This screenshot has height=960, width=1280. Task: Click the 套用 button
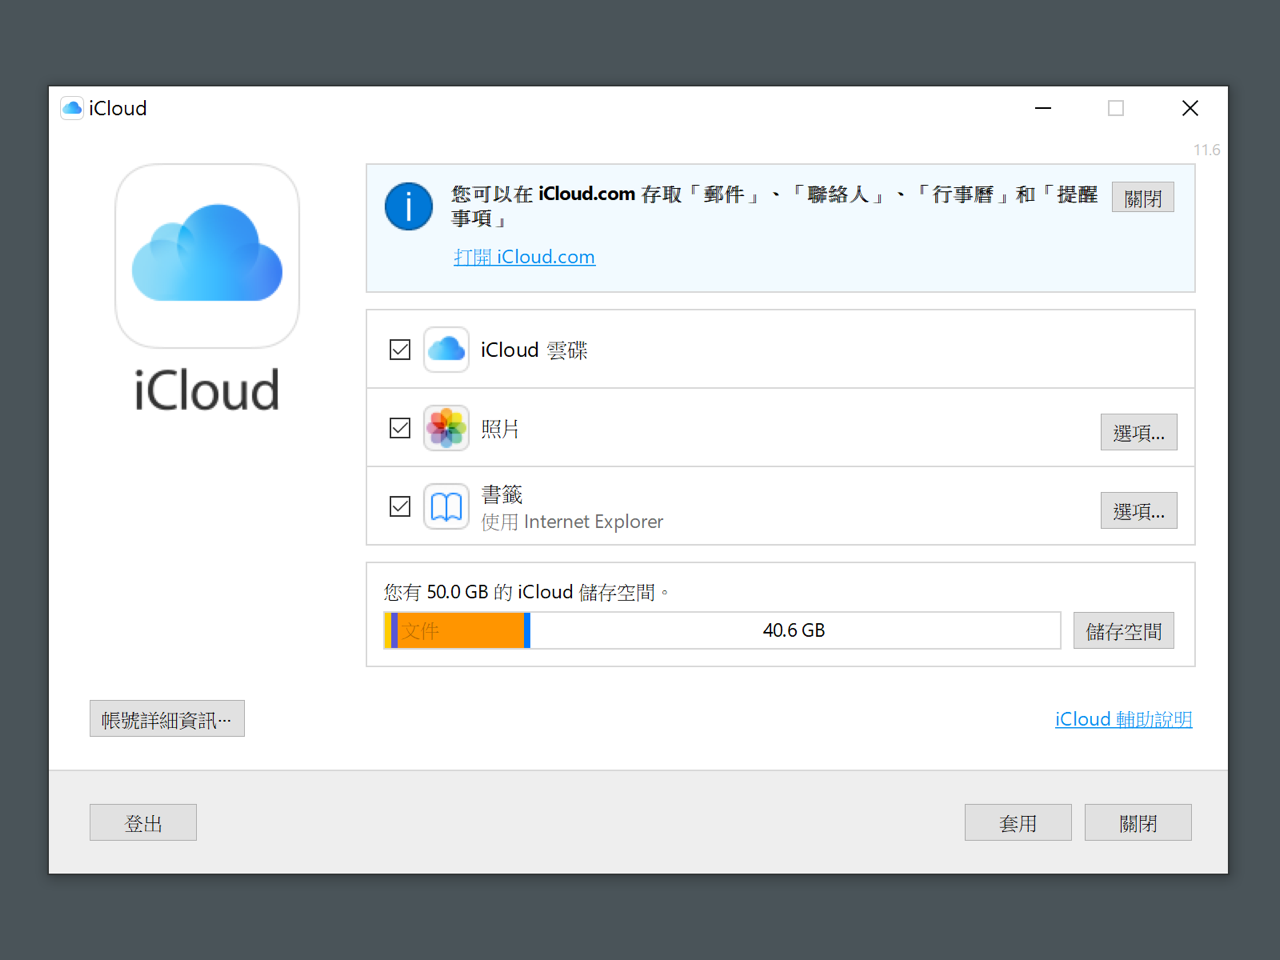click(x=1018, y=823)
